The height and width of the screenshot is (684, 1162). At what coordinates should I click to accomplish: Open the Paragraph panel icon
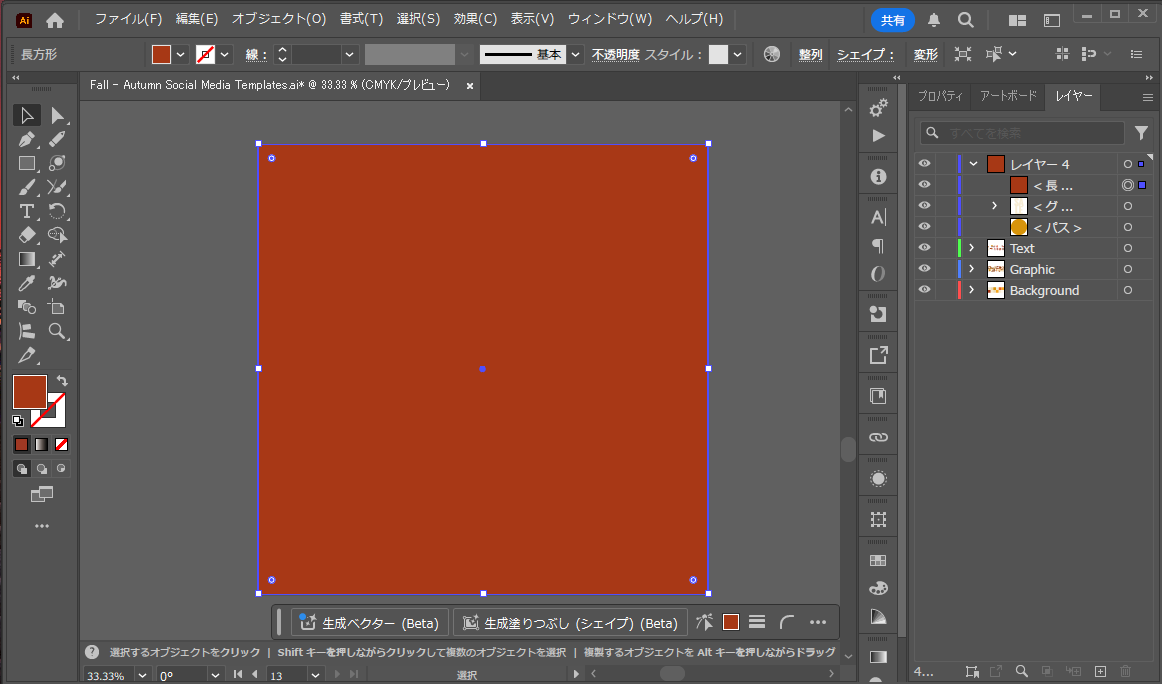(x=878, y=245)
